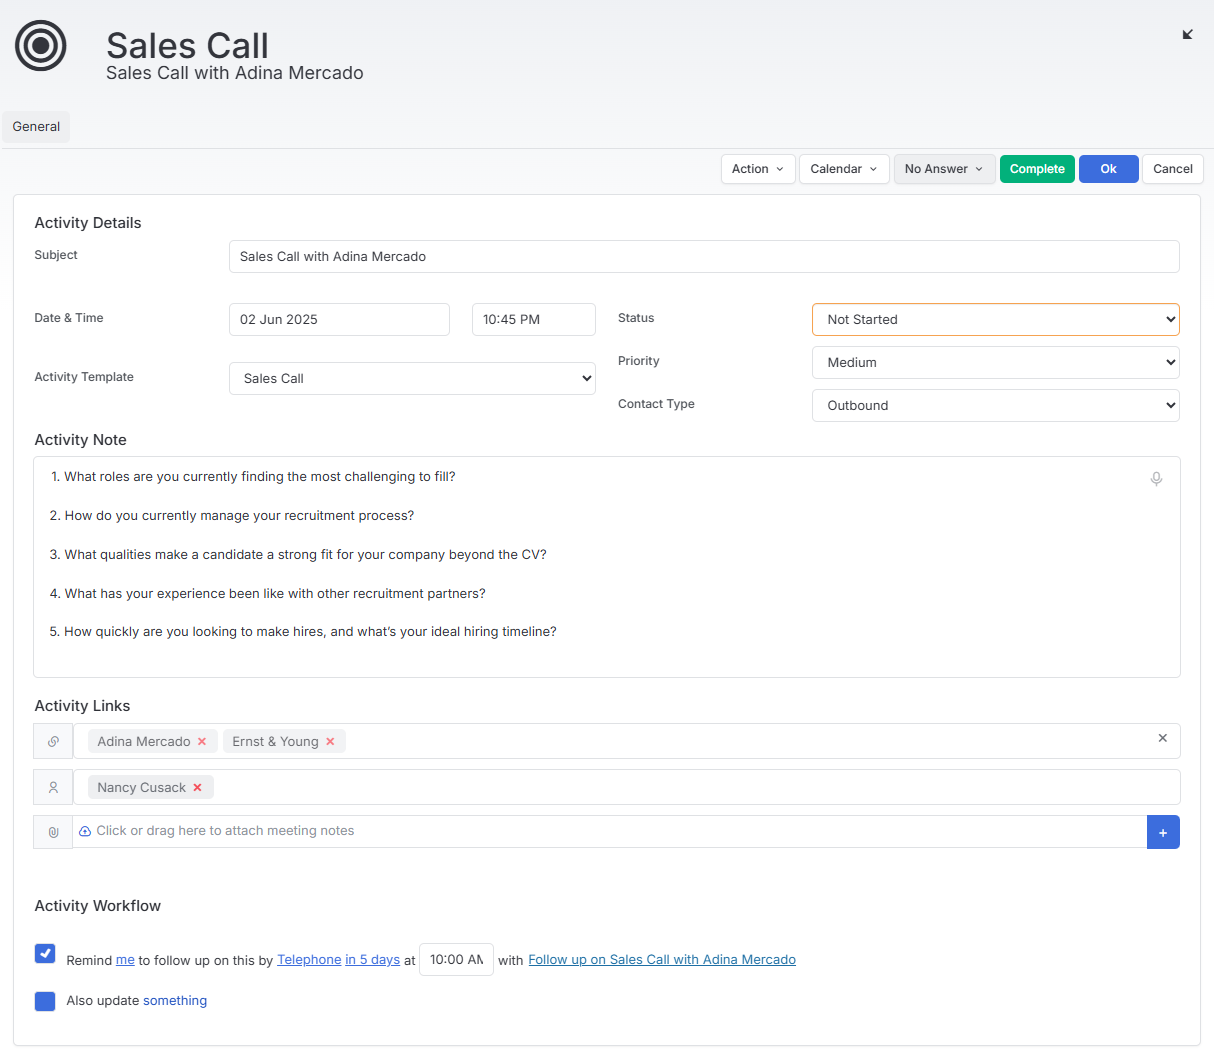Viewport: 1214px width, 1050px height.
Task: Click the 'me' reminder link
Action: coord(125,960)
